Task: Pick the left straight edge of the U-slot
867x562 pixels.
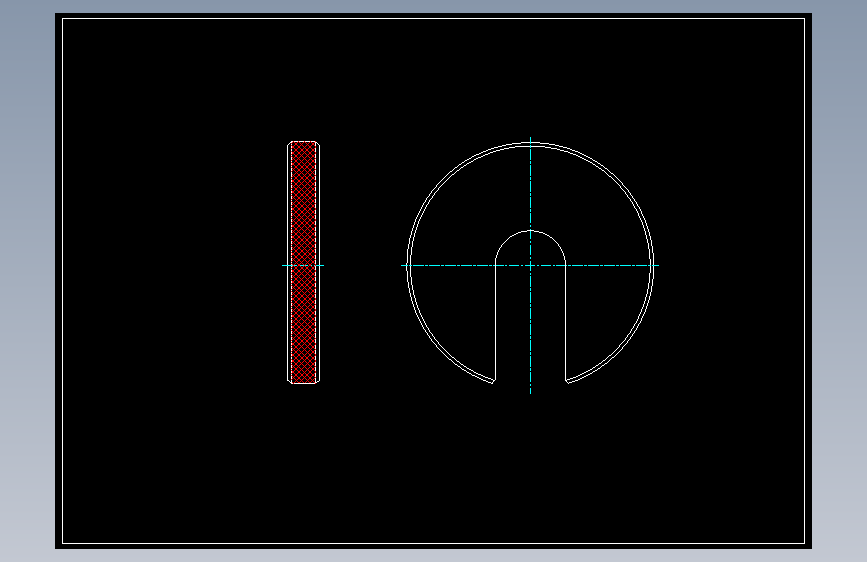Action: coord(495,321)
